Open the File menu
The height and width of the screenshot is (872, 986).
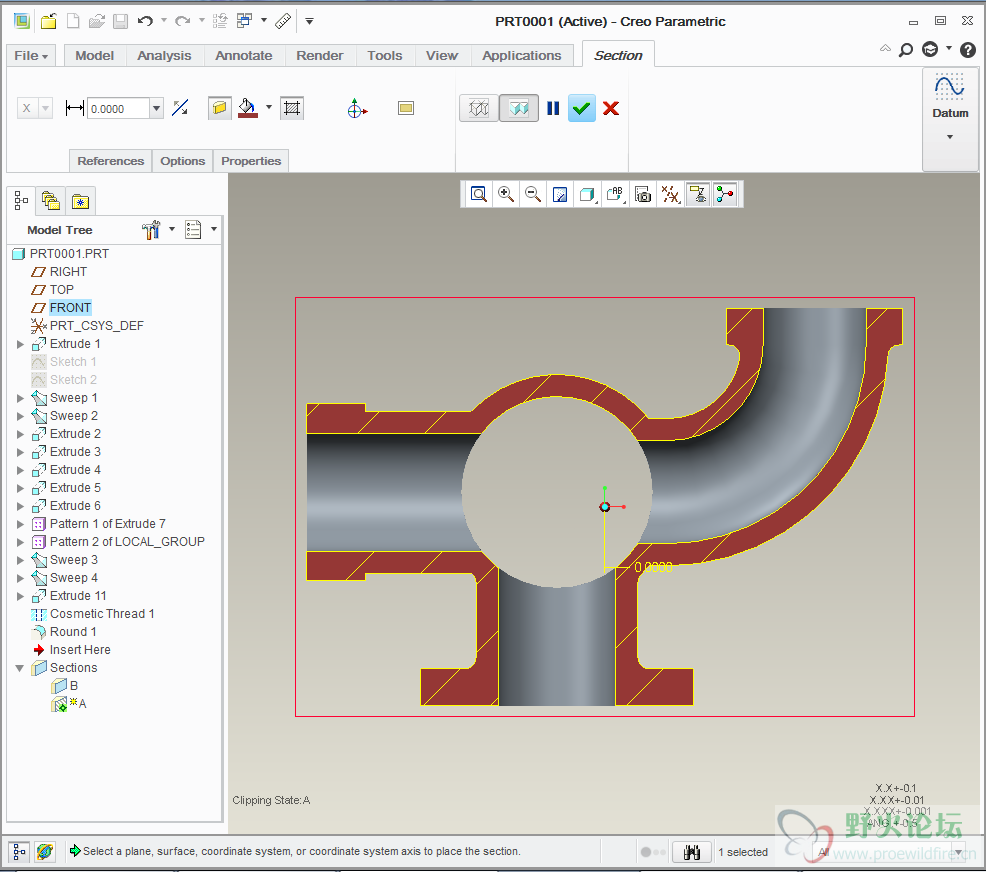(31, 55)
